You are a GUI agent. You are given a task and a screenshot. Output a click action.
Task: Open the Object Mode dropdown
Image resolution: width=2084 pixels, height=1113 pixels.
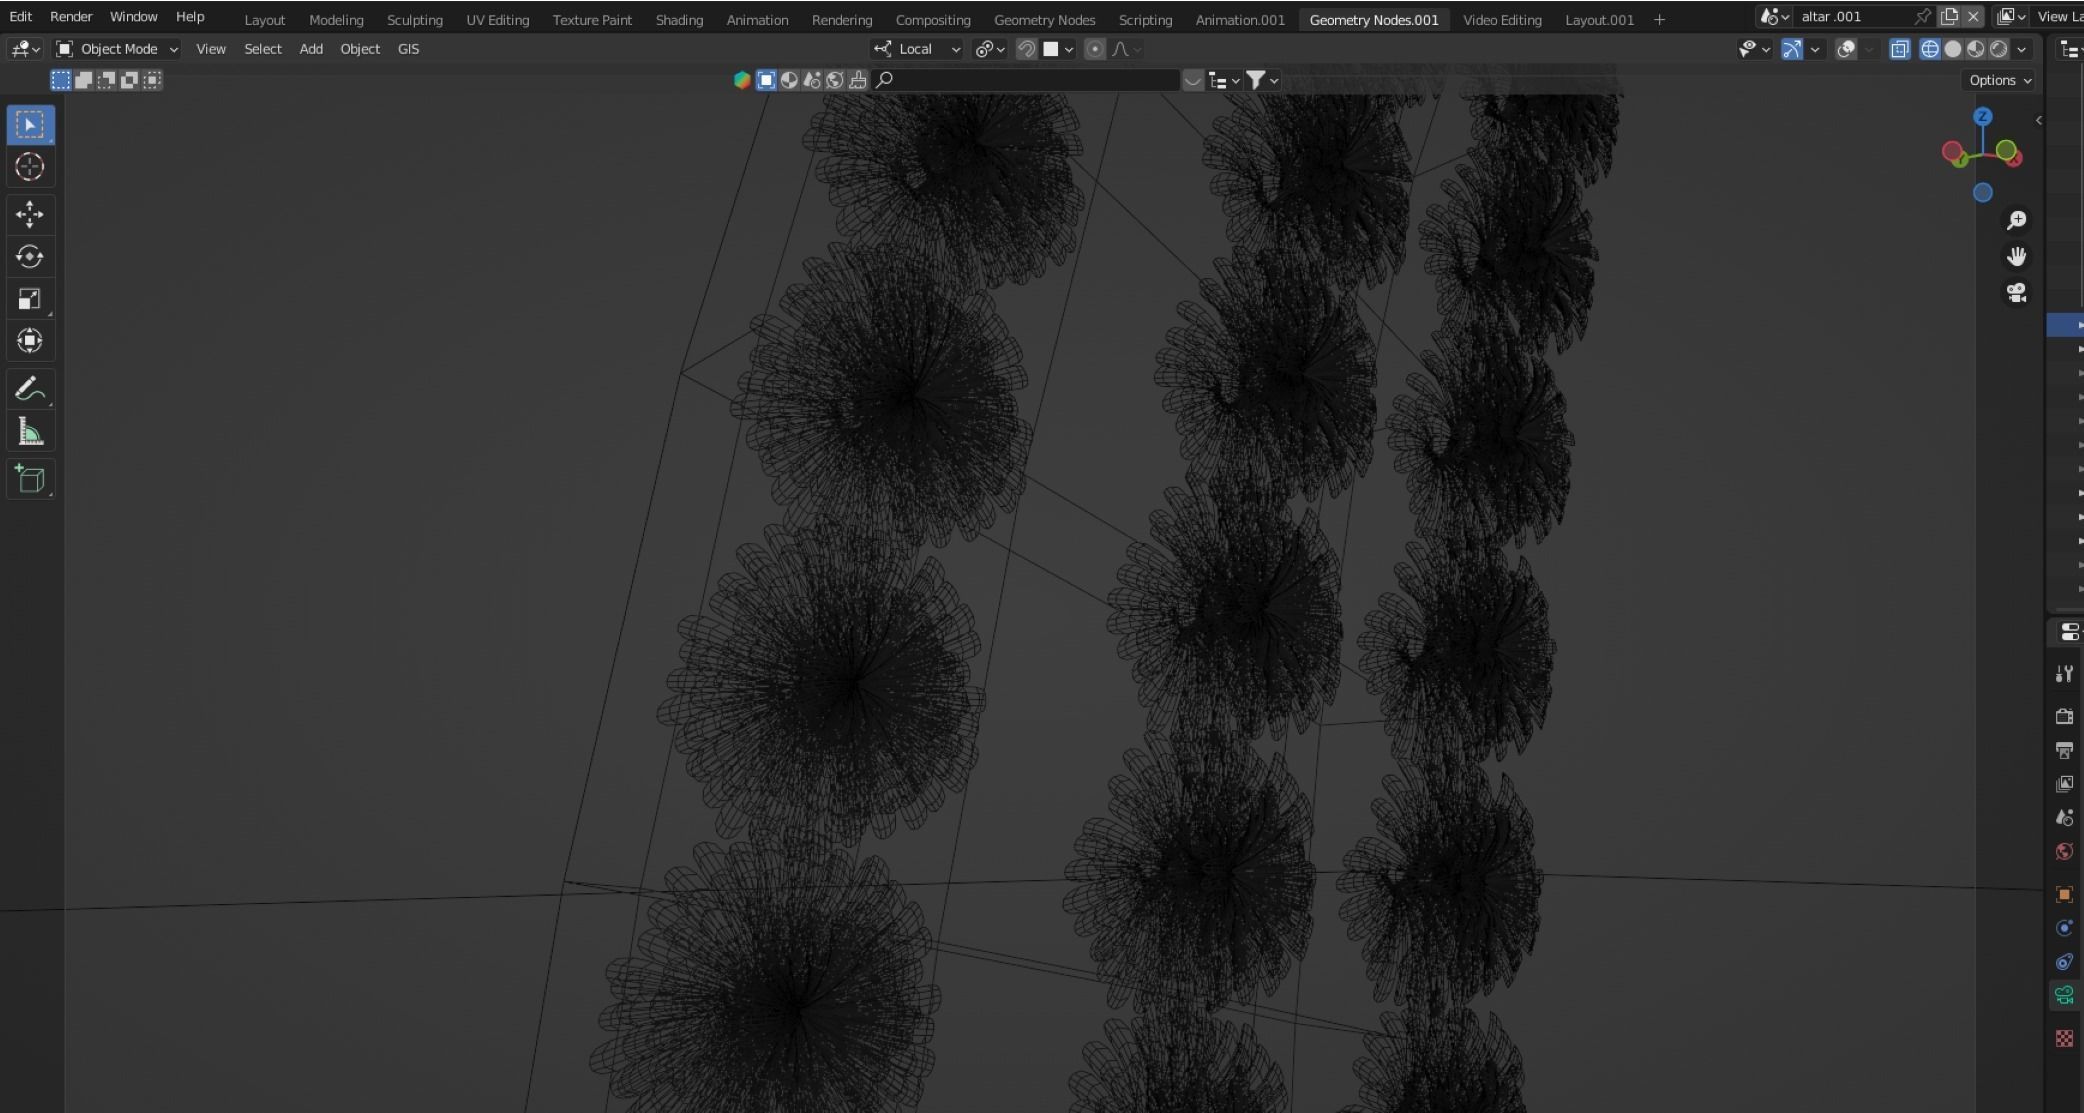coord(117,49)
